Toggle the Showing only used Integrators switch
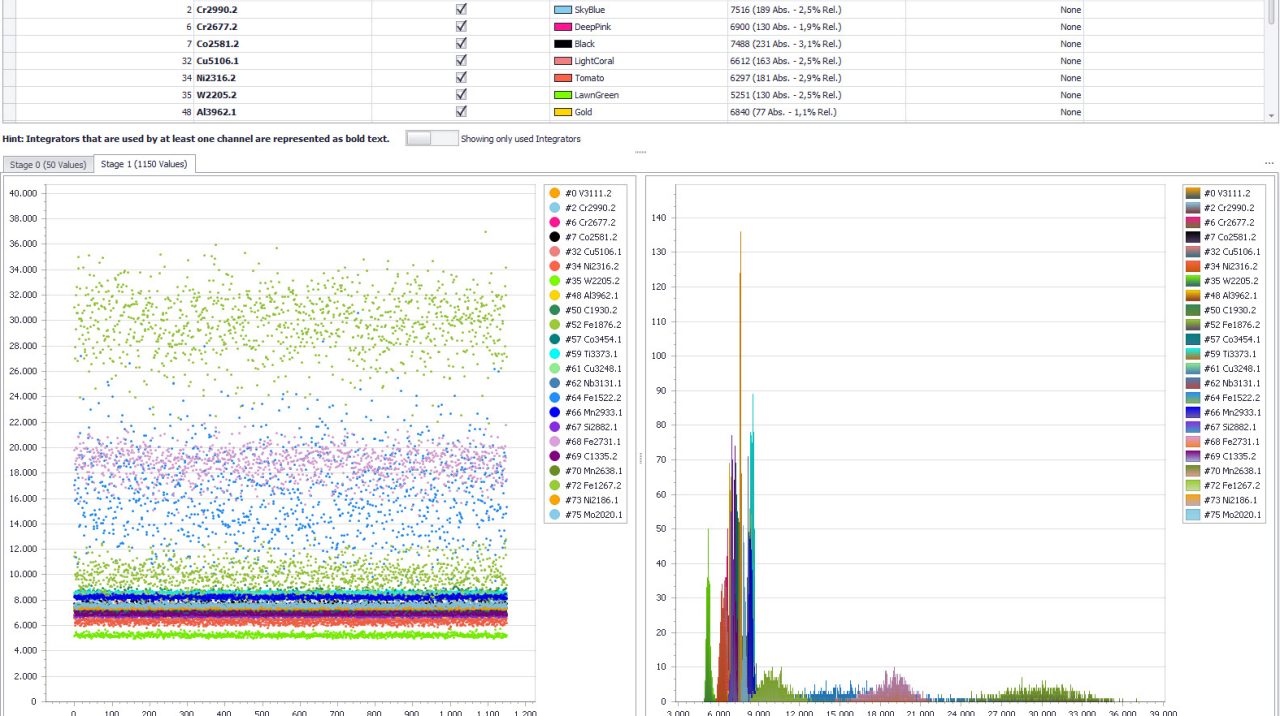This screenshot has width=1280, height=716. (x=431, y=139)
